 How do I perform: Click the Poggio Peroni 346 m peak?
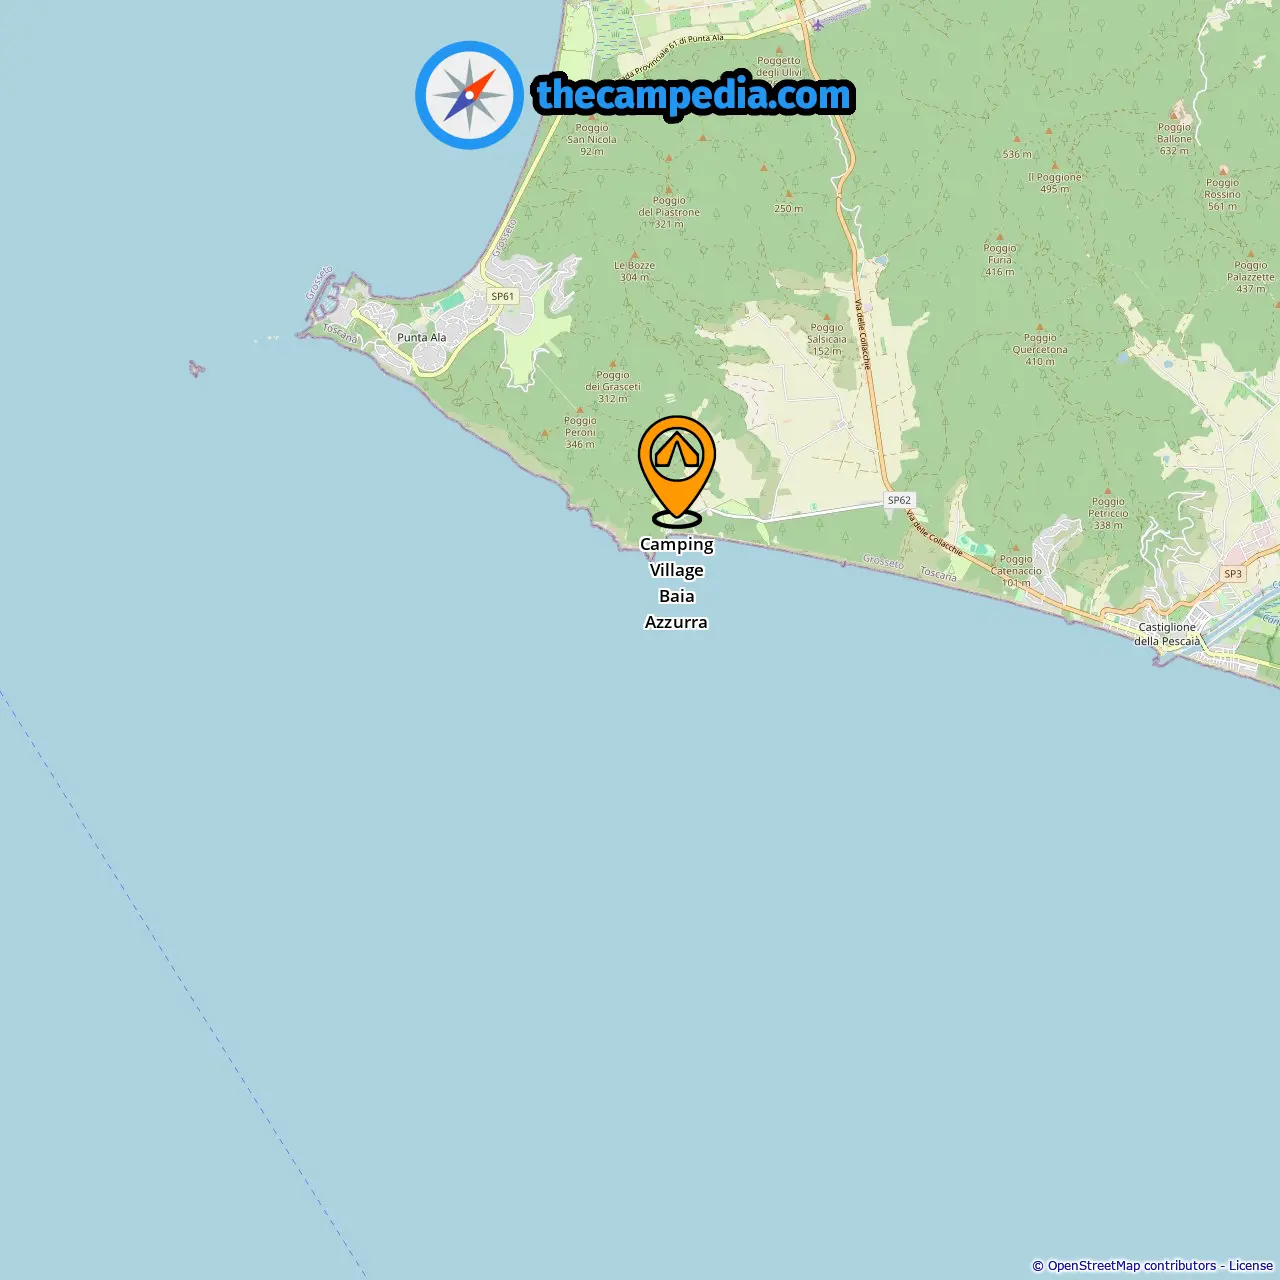click(x=580, y=432)
